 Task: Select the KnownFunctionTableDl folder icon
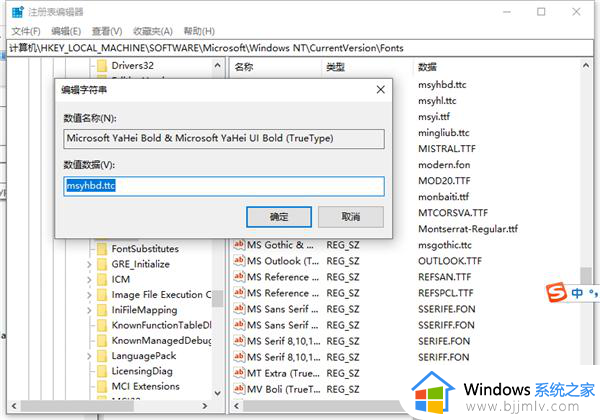(102, 326)
